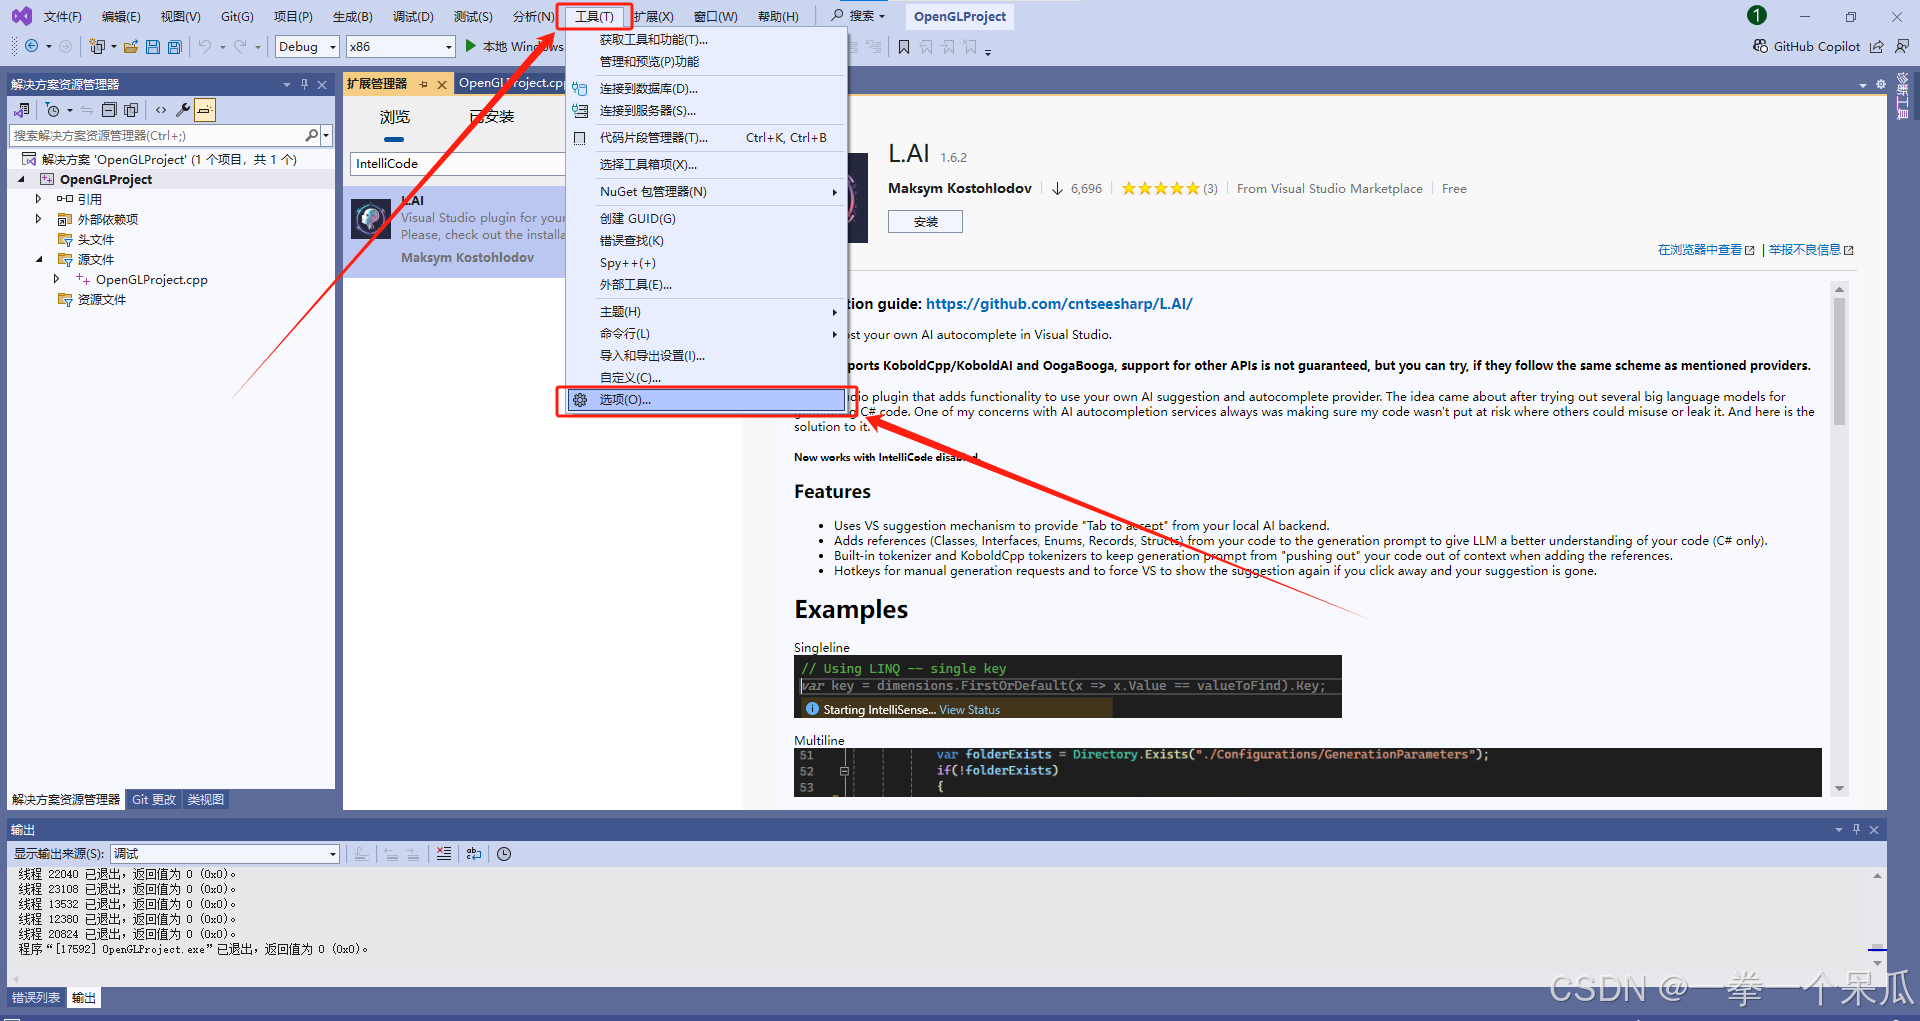Toggle word wrap in the Output panel
The image size is (1920, 1021).
point(474,854)
